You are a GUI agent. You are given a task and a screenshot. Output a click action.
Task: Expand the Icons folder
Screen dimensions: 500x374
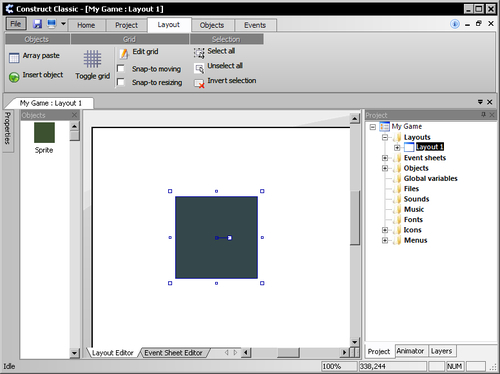pyautogui.click(x=385, y=230)
